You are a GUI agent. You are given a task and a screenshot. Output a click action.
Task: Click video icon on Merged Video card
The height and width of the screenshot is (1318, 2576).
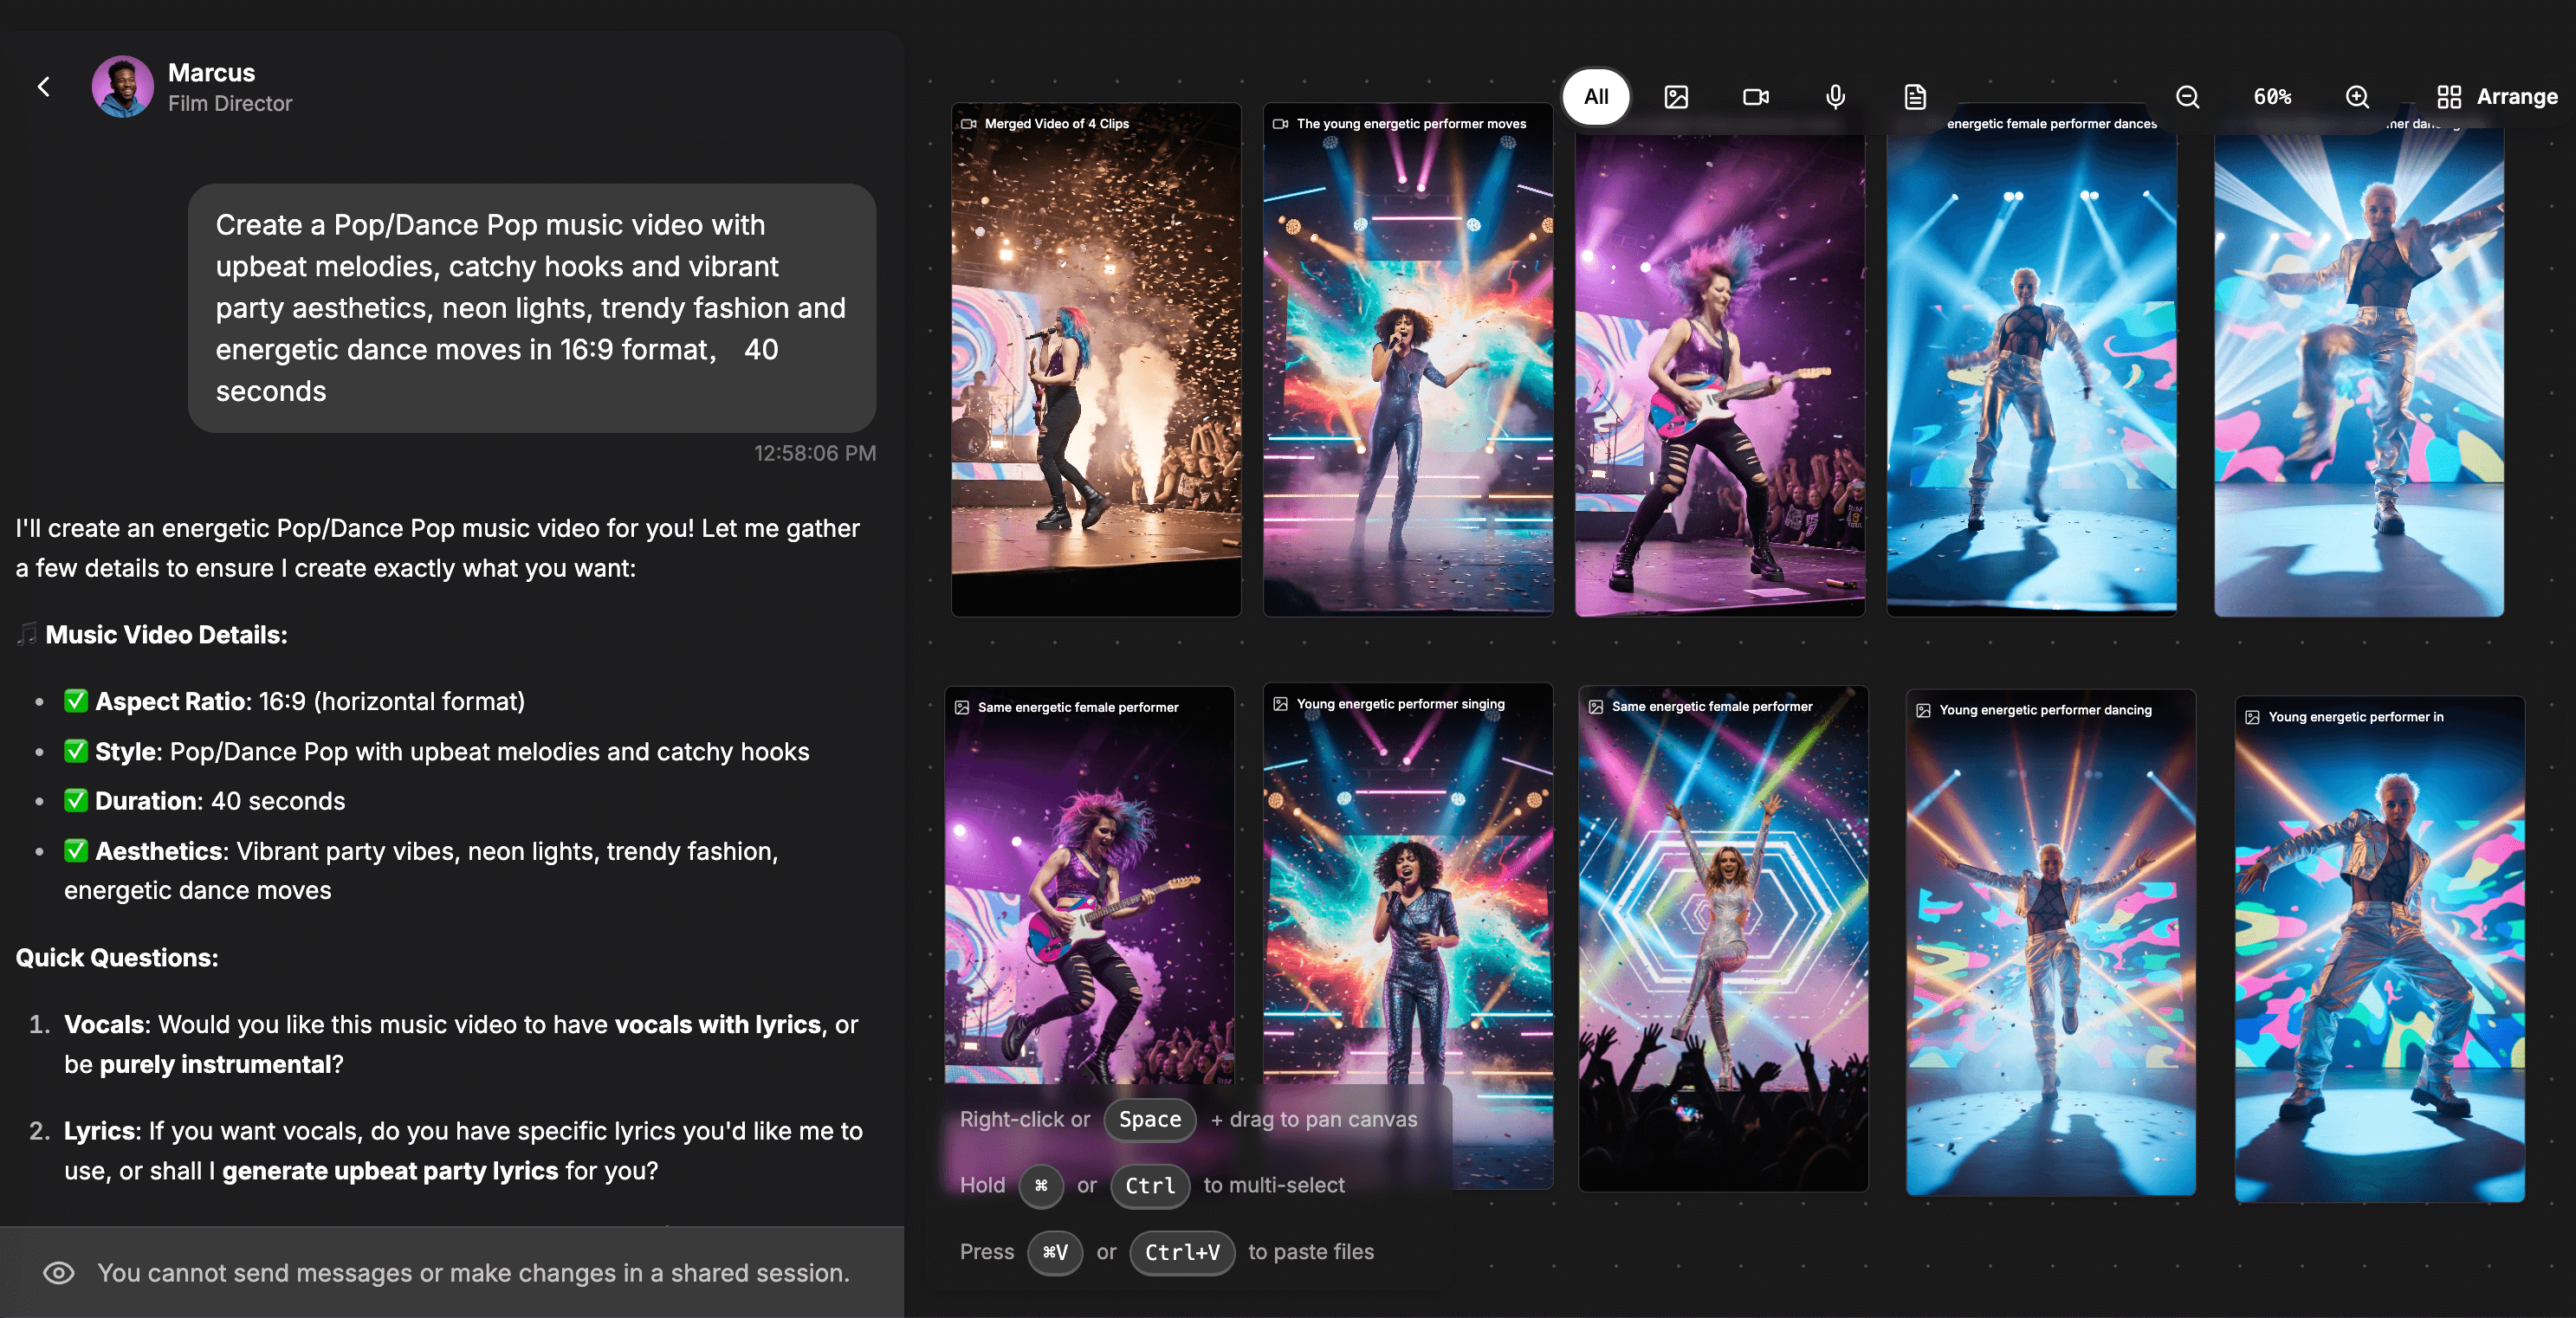point(968,124)
